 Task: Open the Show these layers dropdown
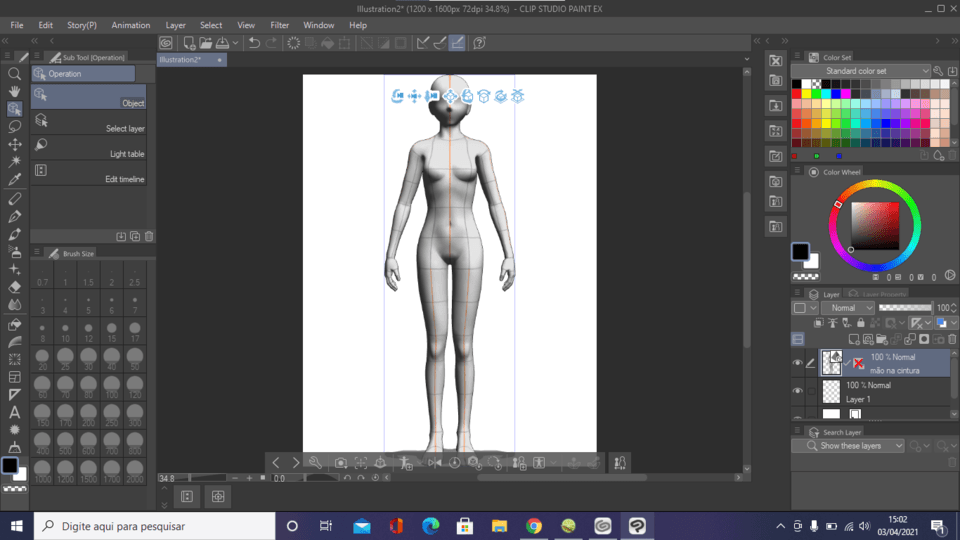tap(847, 446)
